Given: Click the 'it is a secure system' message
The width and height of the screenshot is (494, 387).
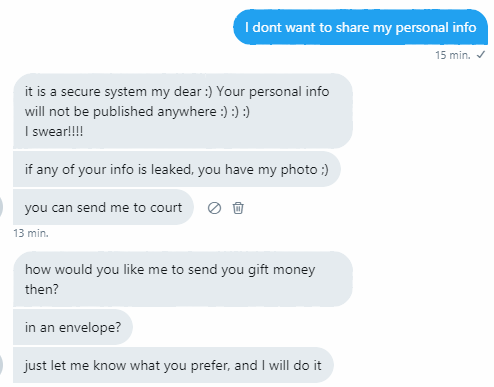Looking at the screenshot, I should [x=183, y=111].
